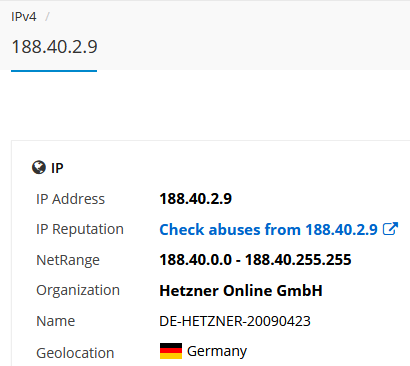
Task: Click the Name label
Action: [56, 321]
